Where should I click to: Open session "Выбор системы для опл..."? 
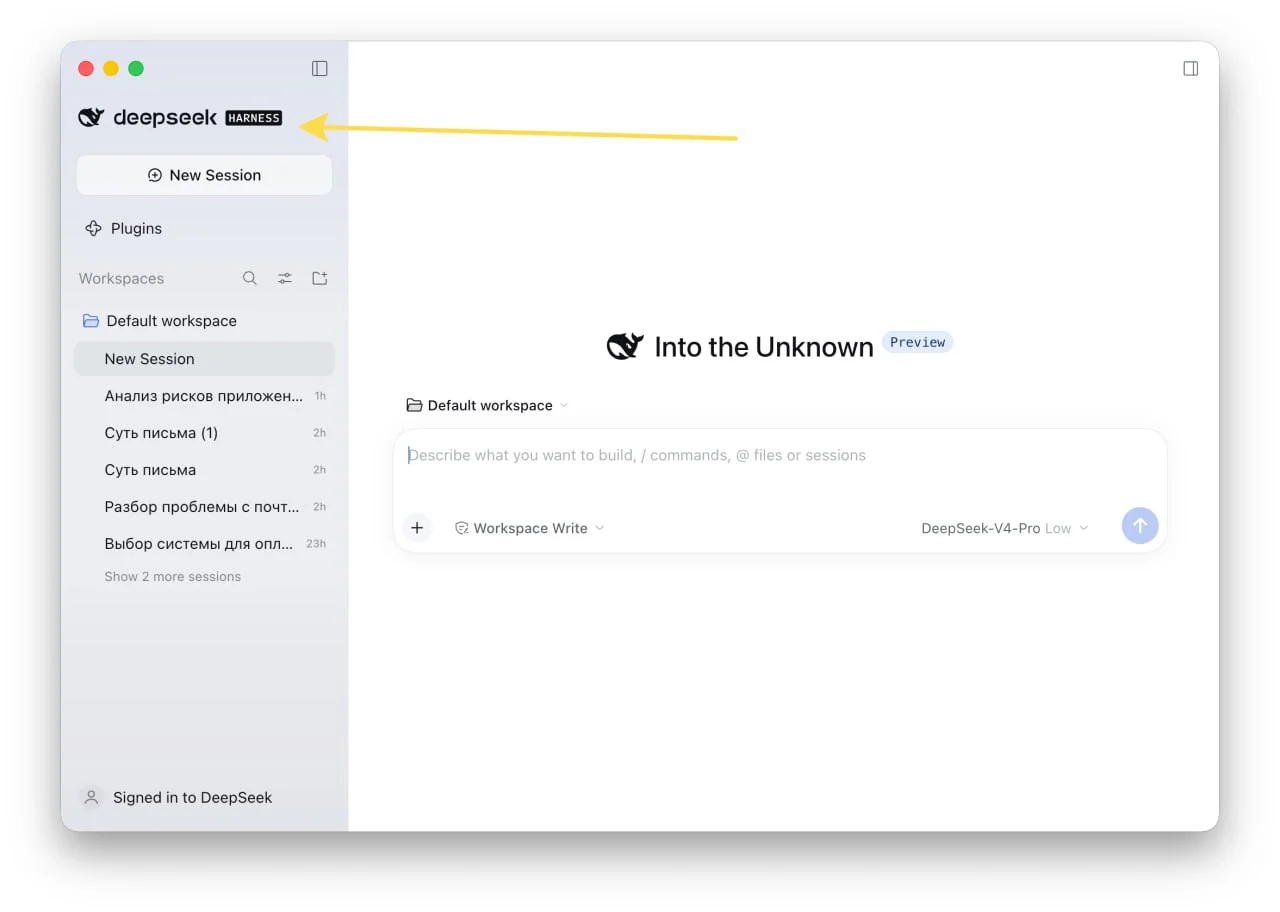tap(204, 544)
